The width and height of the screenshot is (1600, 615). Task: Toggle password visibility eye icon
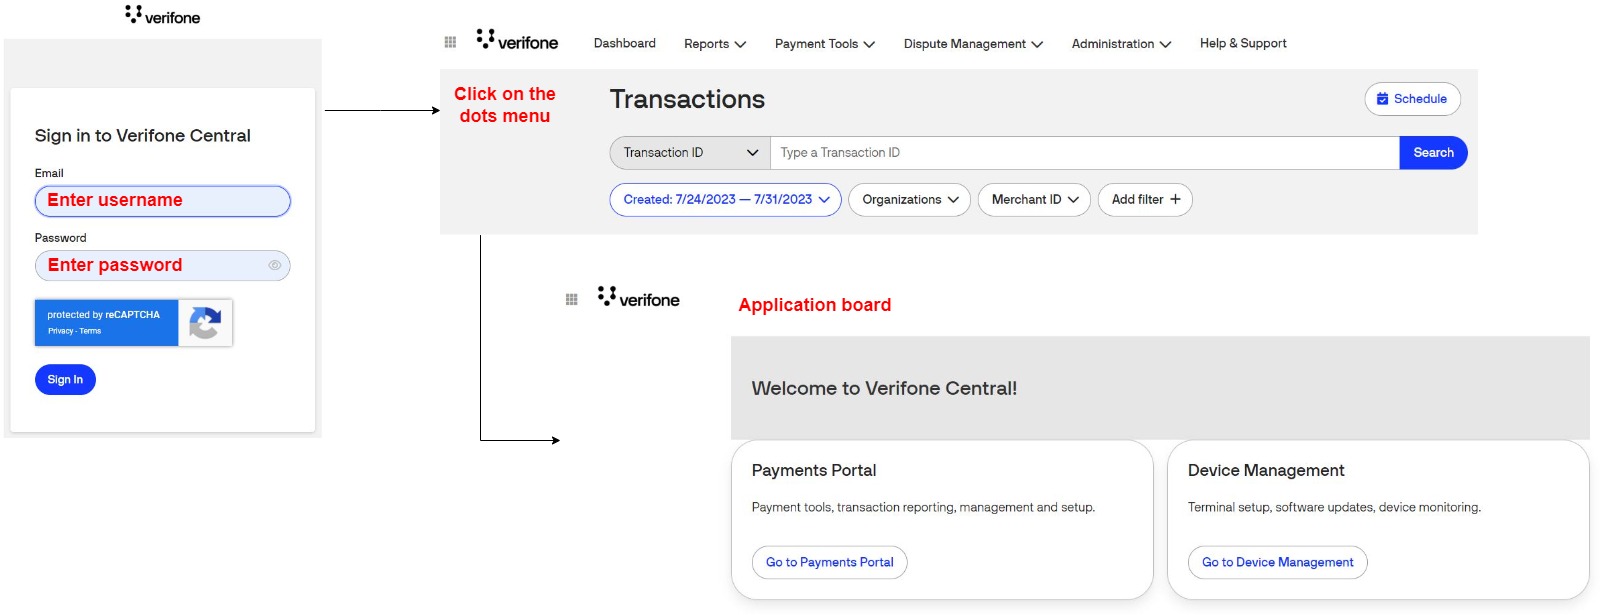275,265
